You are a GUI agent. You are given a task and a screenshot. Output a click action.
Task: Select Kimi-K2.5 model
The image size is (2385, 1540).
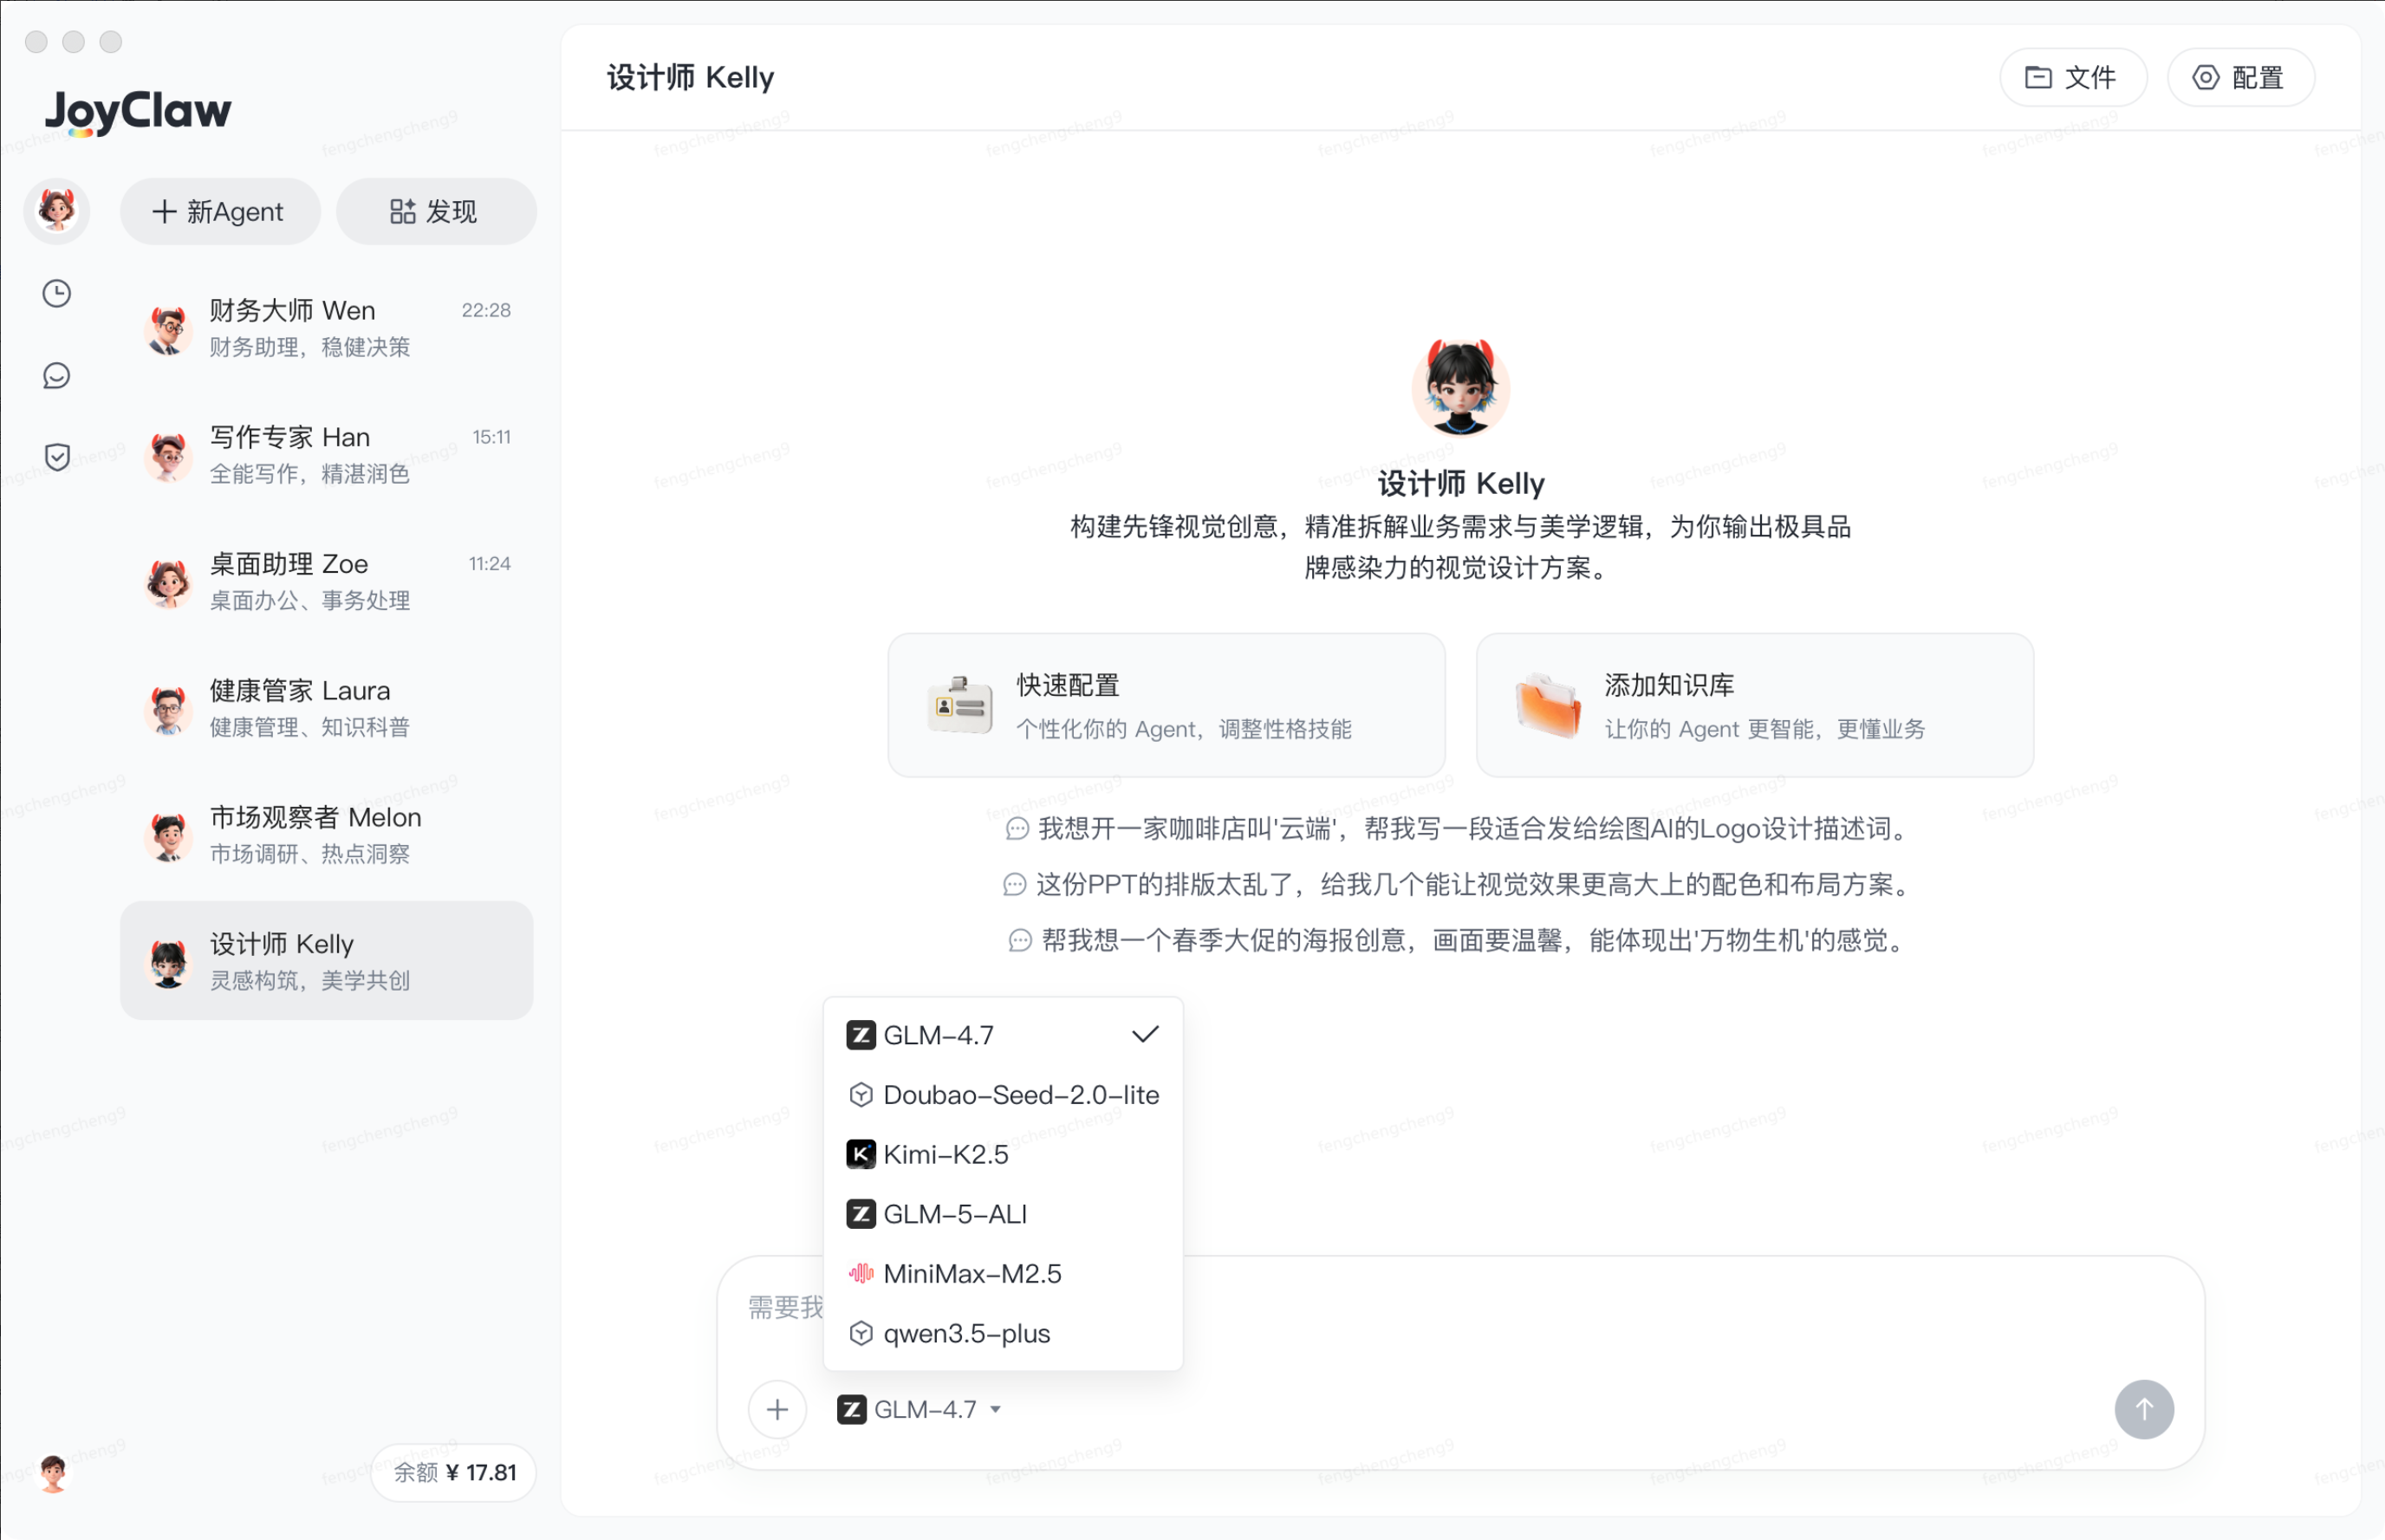pos(1003,1154)
